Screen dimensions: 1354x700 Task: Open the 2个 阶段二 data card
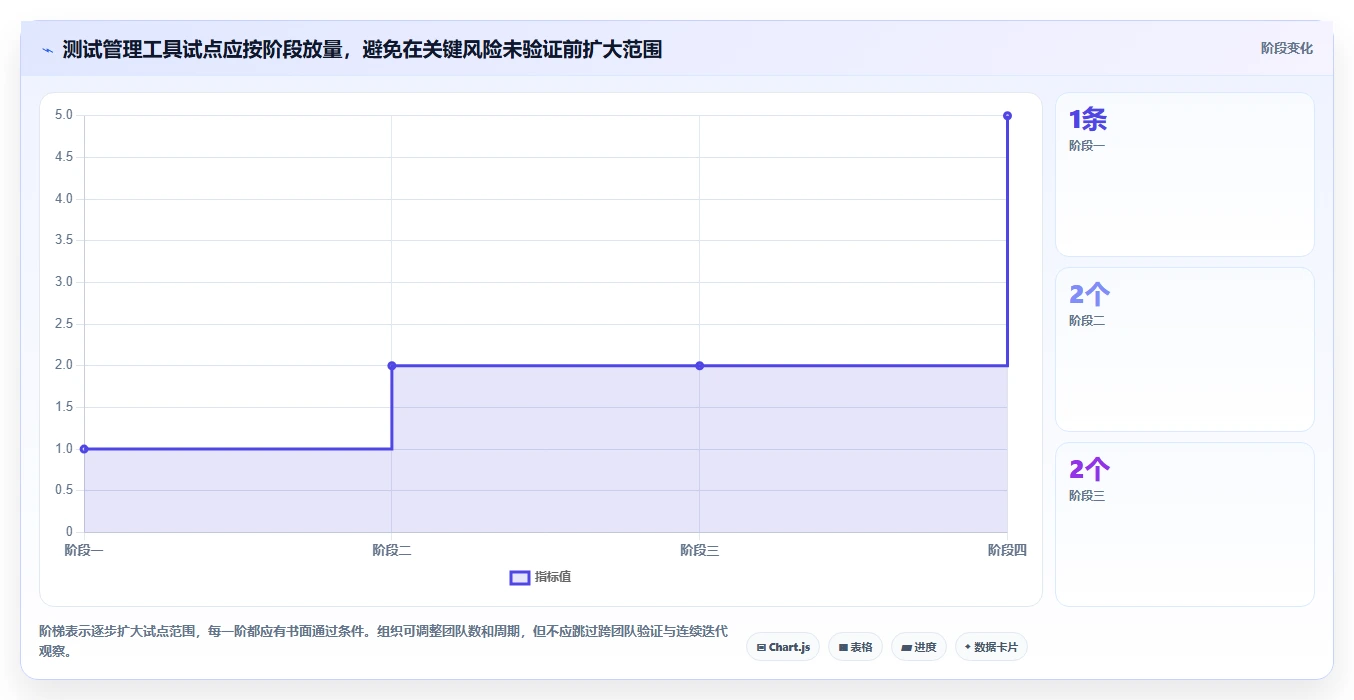tap(1184, 349)
